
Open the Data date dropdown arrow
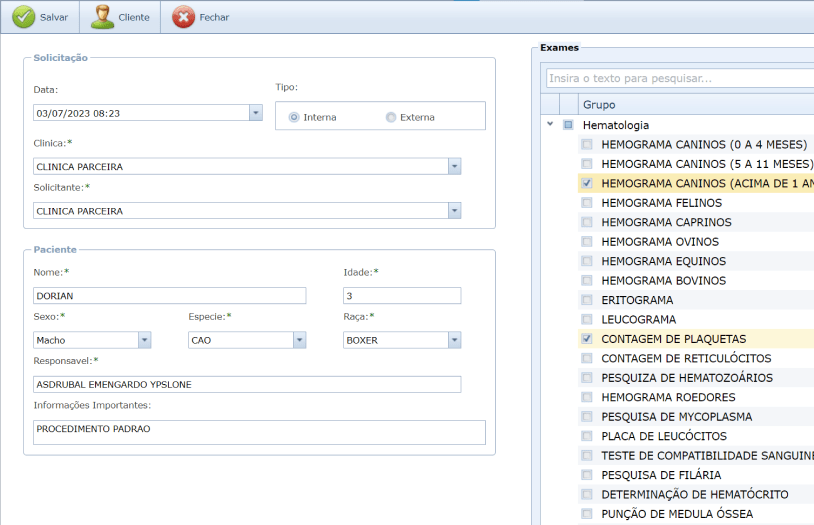tap(256, 113)
